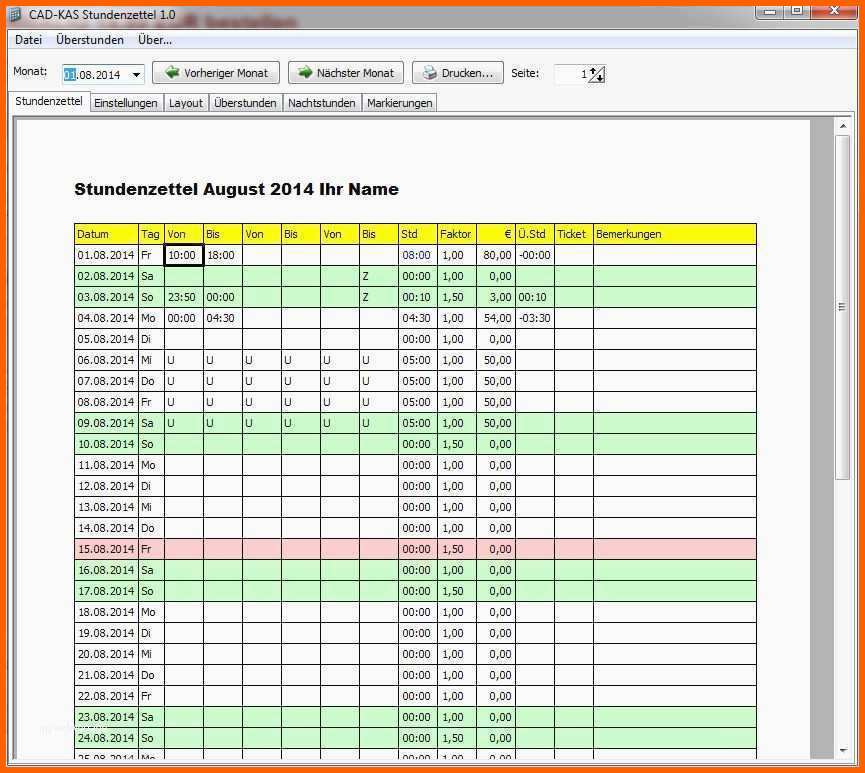Go to next month with Nächster Monat

[346, 73]
